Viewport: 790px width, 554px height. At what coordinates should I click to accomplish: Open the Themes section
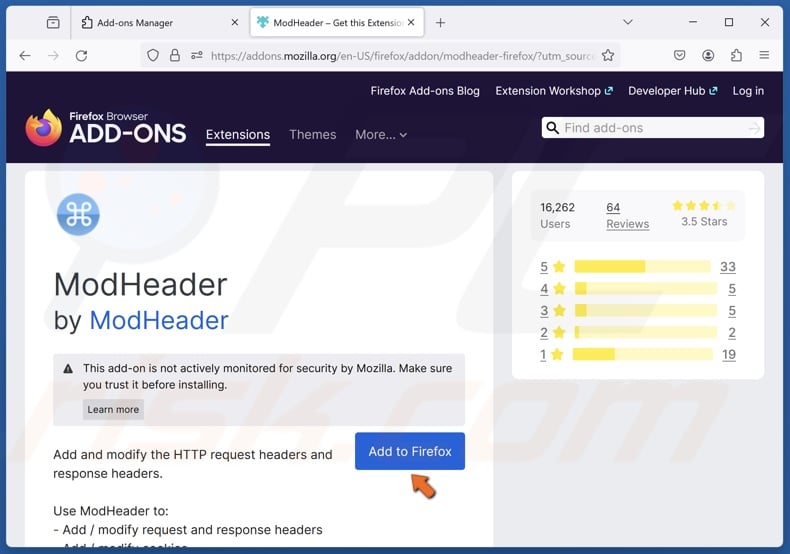pos(312,135)
